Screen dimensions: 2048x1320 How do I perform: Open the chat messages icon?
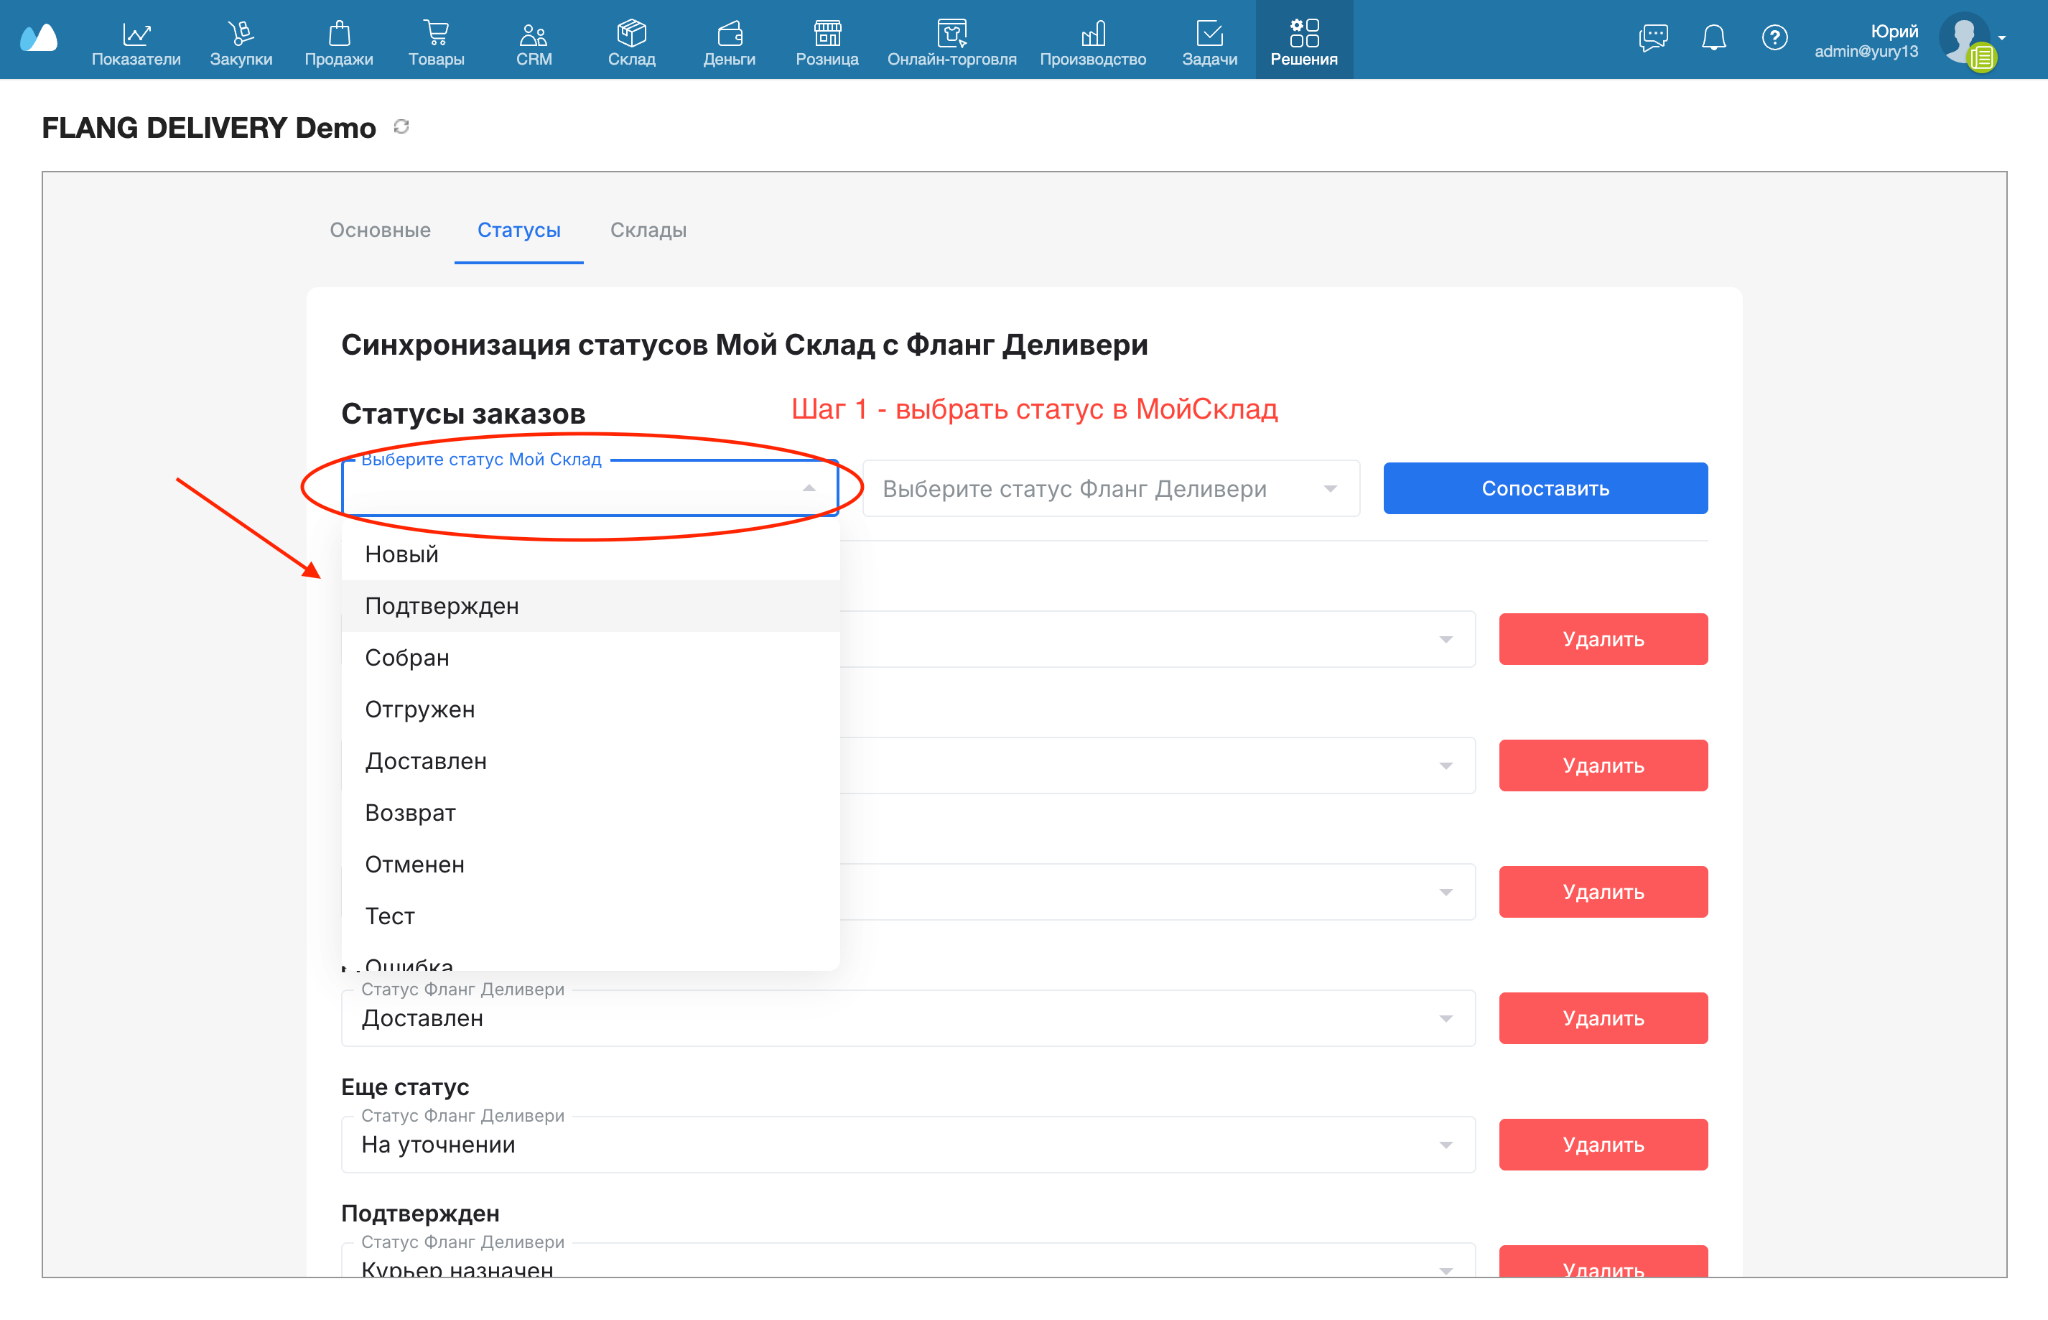(1654, 38)
